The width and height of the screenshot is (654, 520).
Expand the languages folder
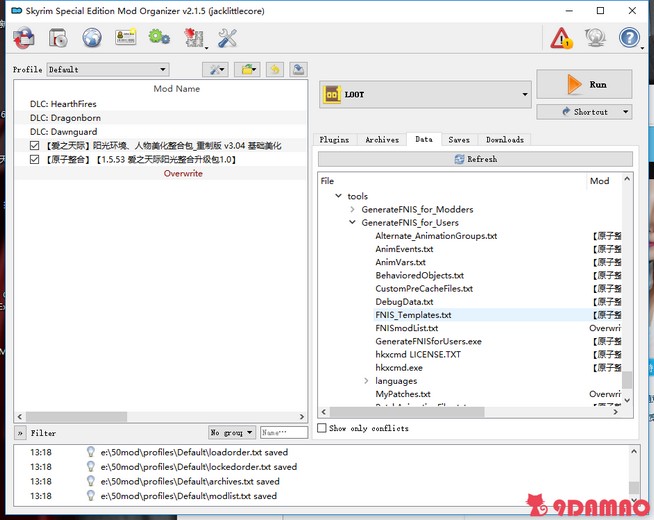pyautogui.click(x=366, y=381)
